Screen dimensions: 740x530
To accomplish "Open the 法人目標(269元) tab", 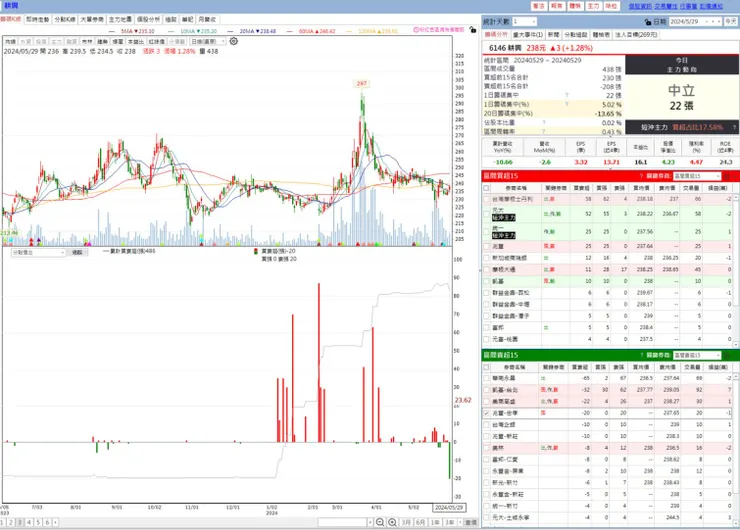I will point(636,34).
